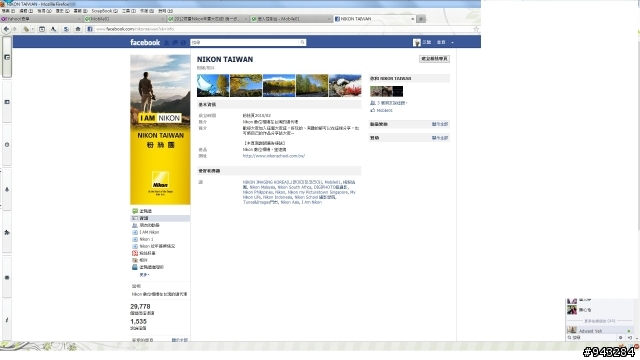Open Facebook friend requests icon

[167, 42]
